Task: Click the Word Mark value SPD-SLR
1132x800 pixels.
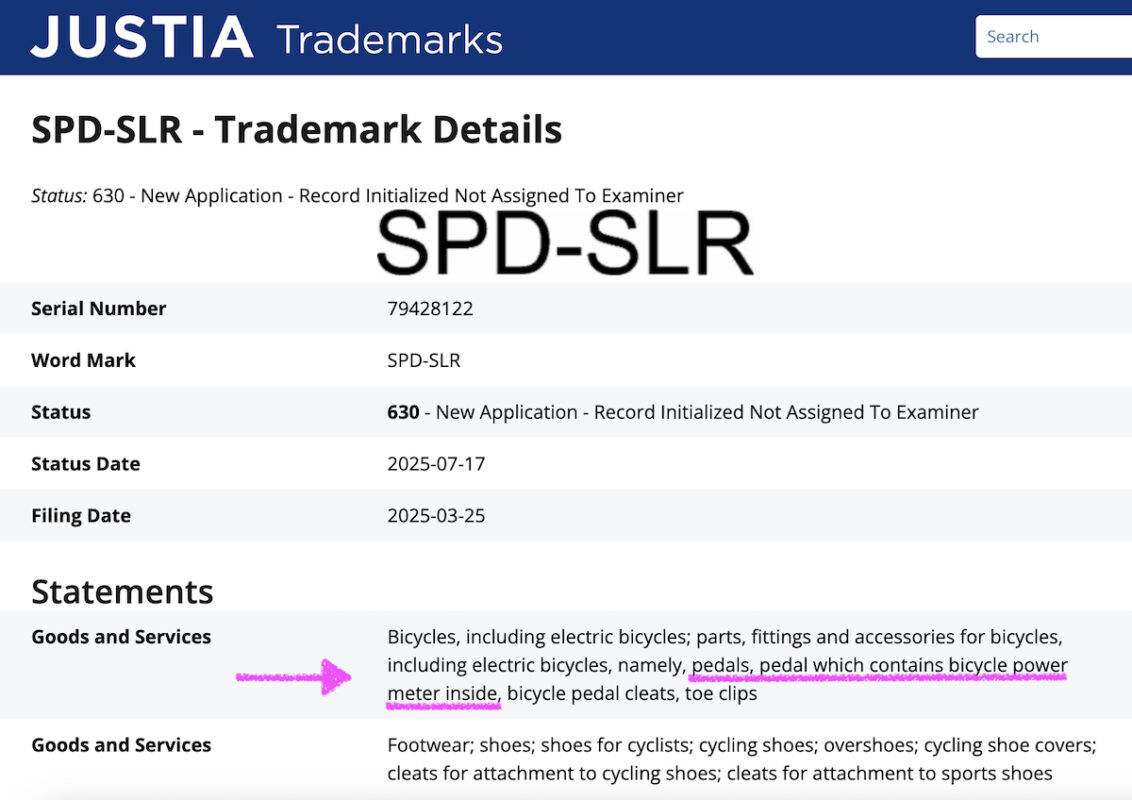Action: click(424, 360)
